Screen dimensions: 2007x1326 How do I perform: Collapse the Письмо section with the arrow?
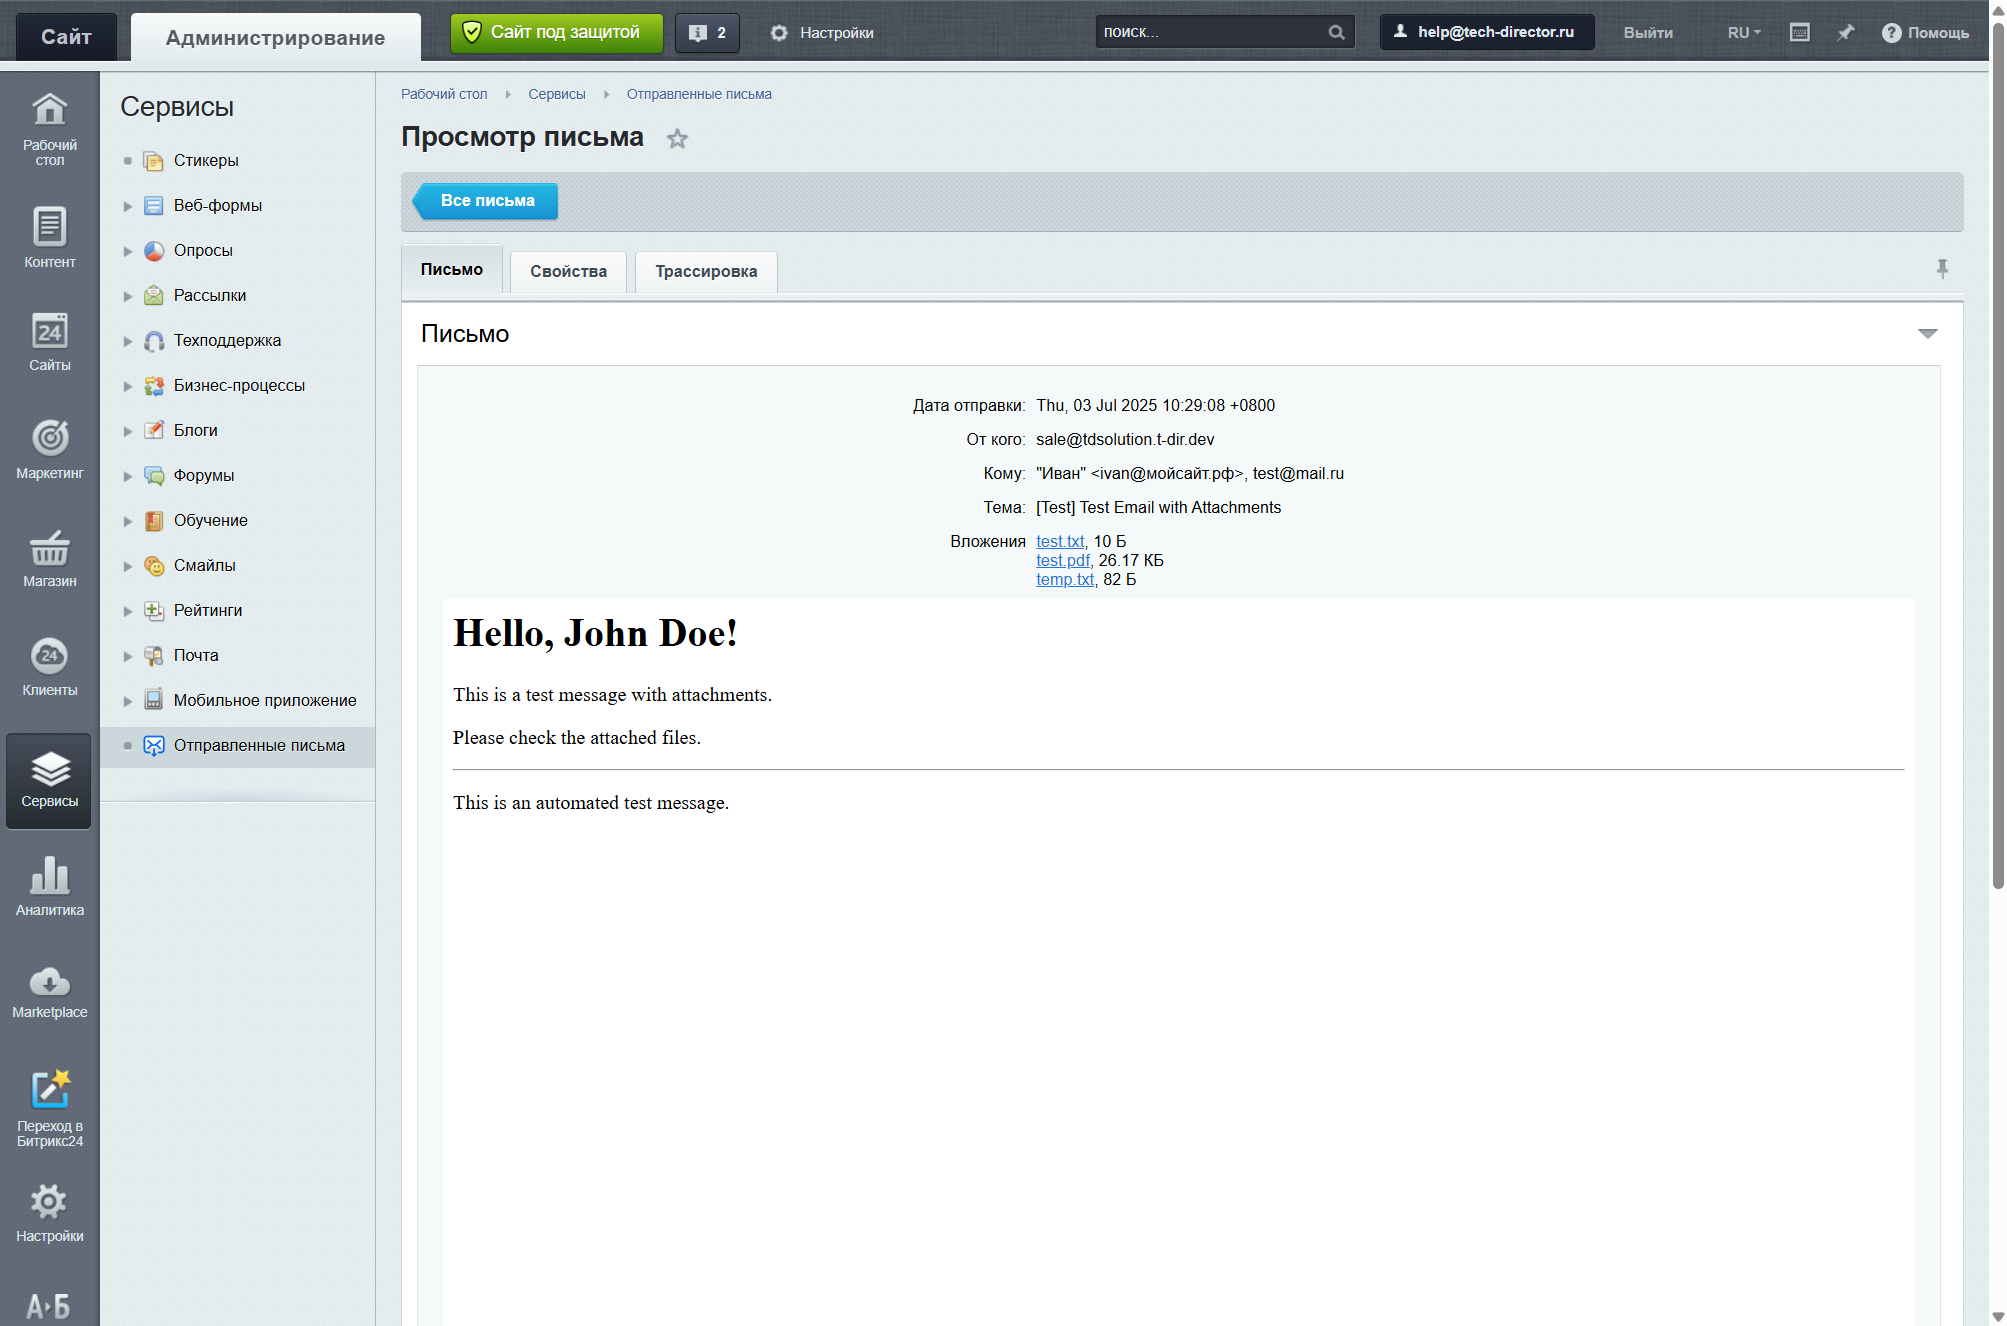click(x=1927, y=334)
